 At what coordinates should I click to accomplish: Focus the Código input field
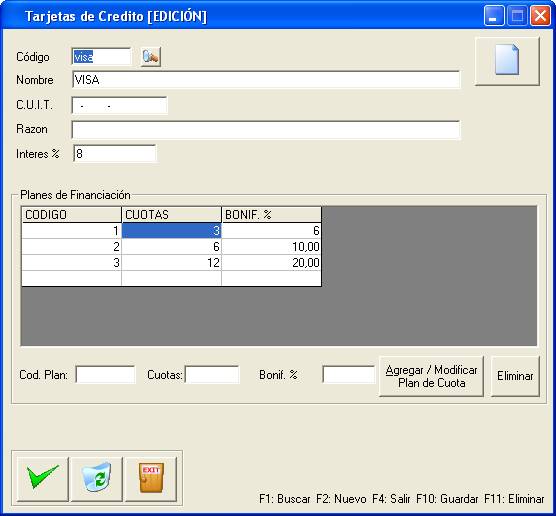pos(101,57)
